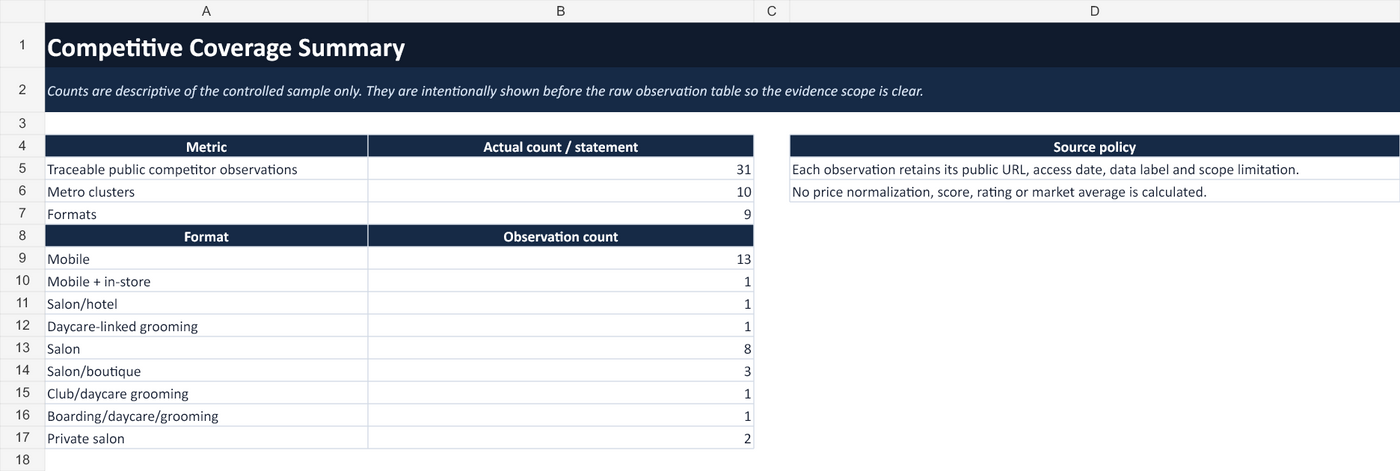The height and width of the screenshot is (471, 1400).
Task: Select the cell showing count 31
Action: pos(560,169)
